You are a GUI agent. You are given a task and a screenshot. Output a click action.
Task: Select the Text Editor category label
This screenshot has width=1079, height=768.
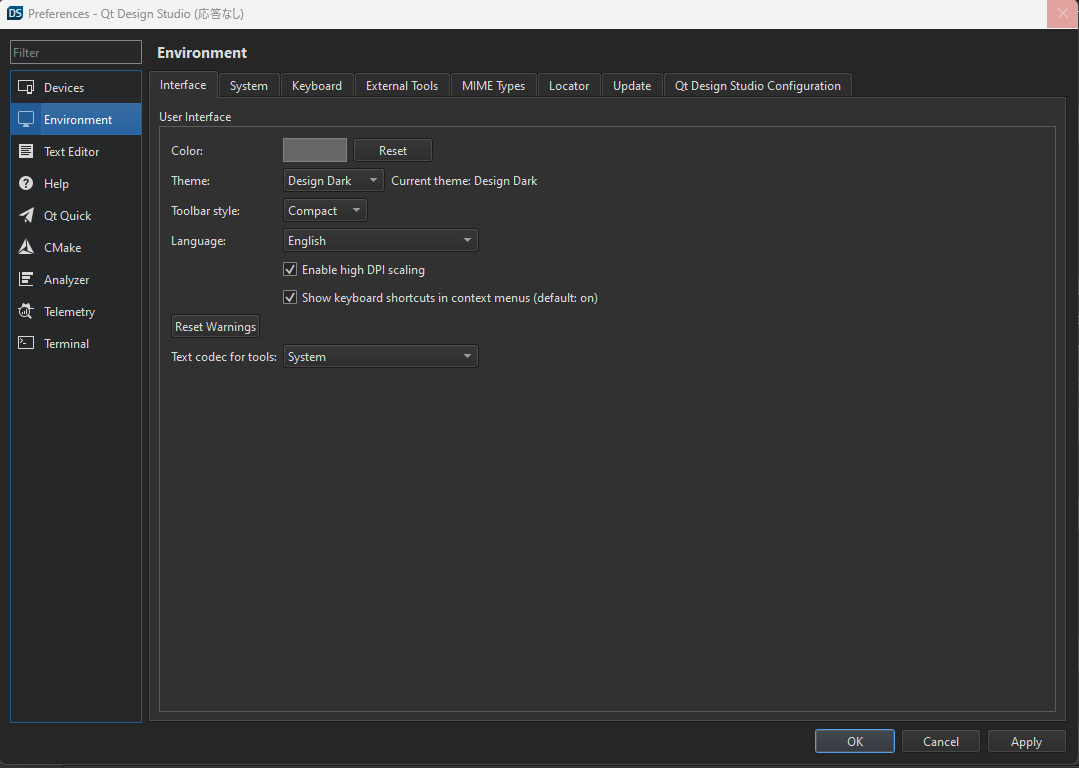[72, 151]
